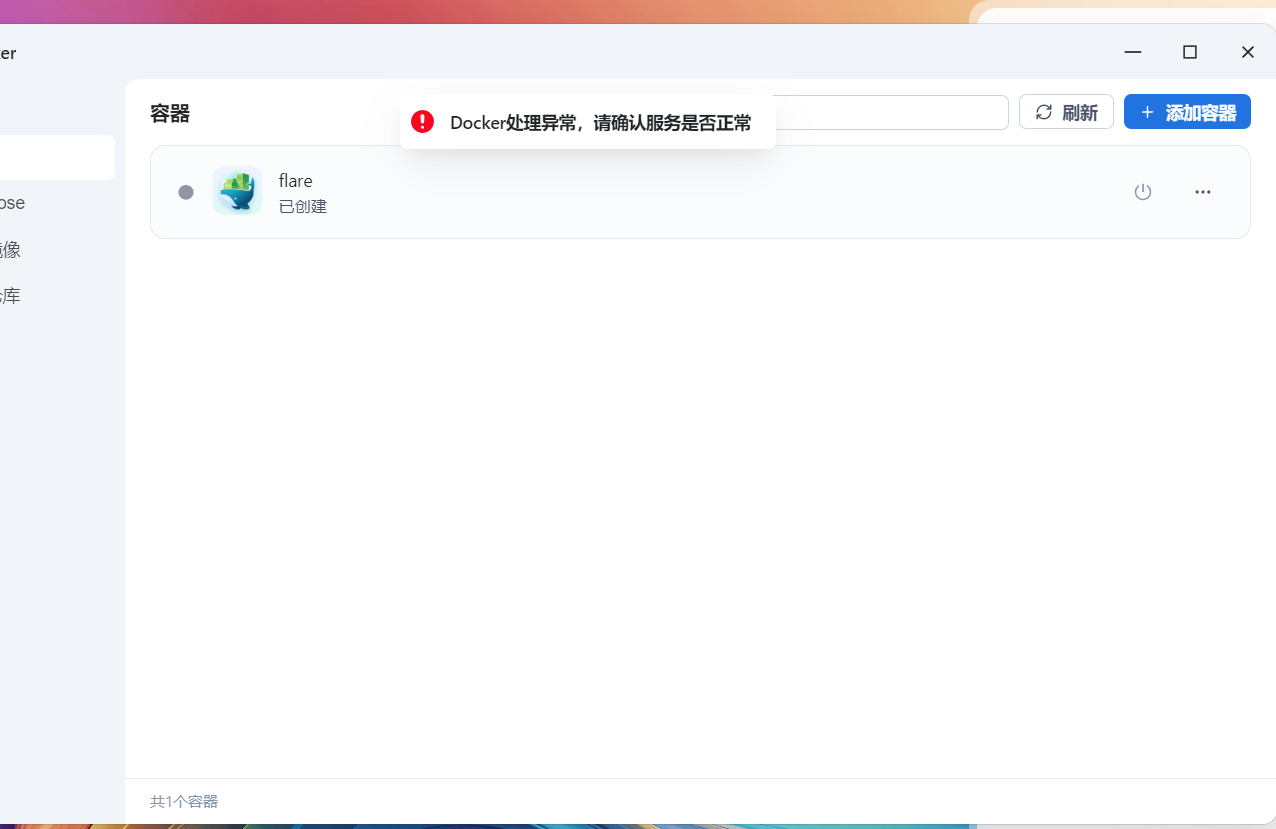Click the minimize icon in title bar
Viewport: 1276px width, 829px height.
click(x=1132, y=52)
